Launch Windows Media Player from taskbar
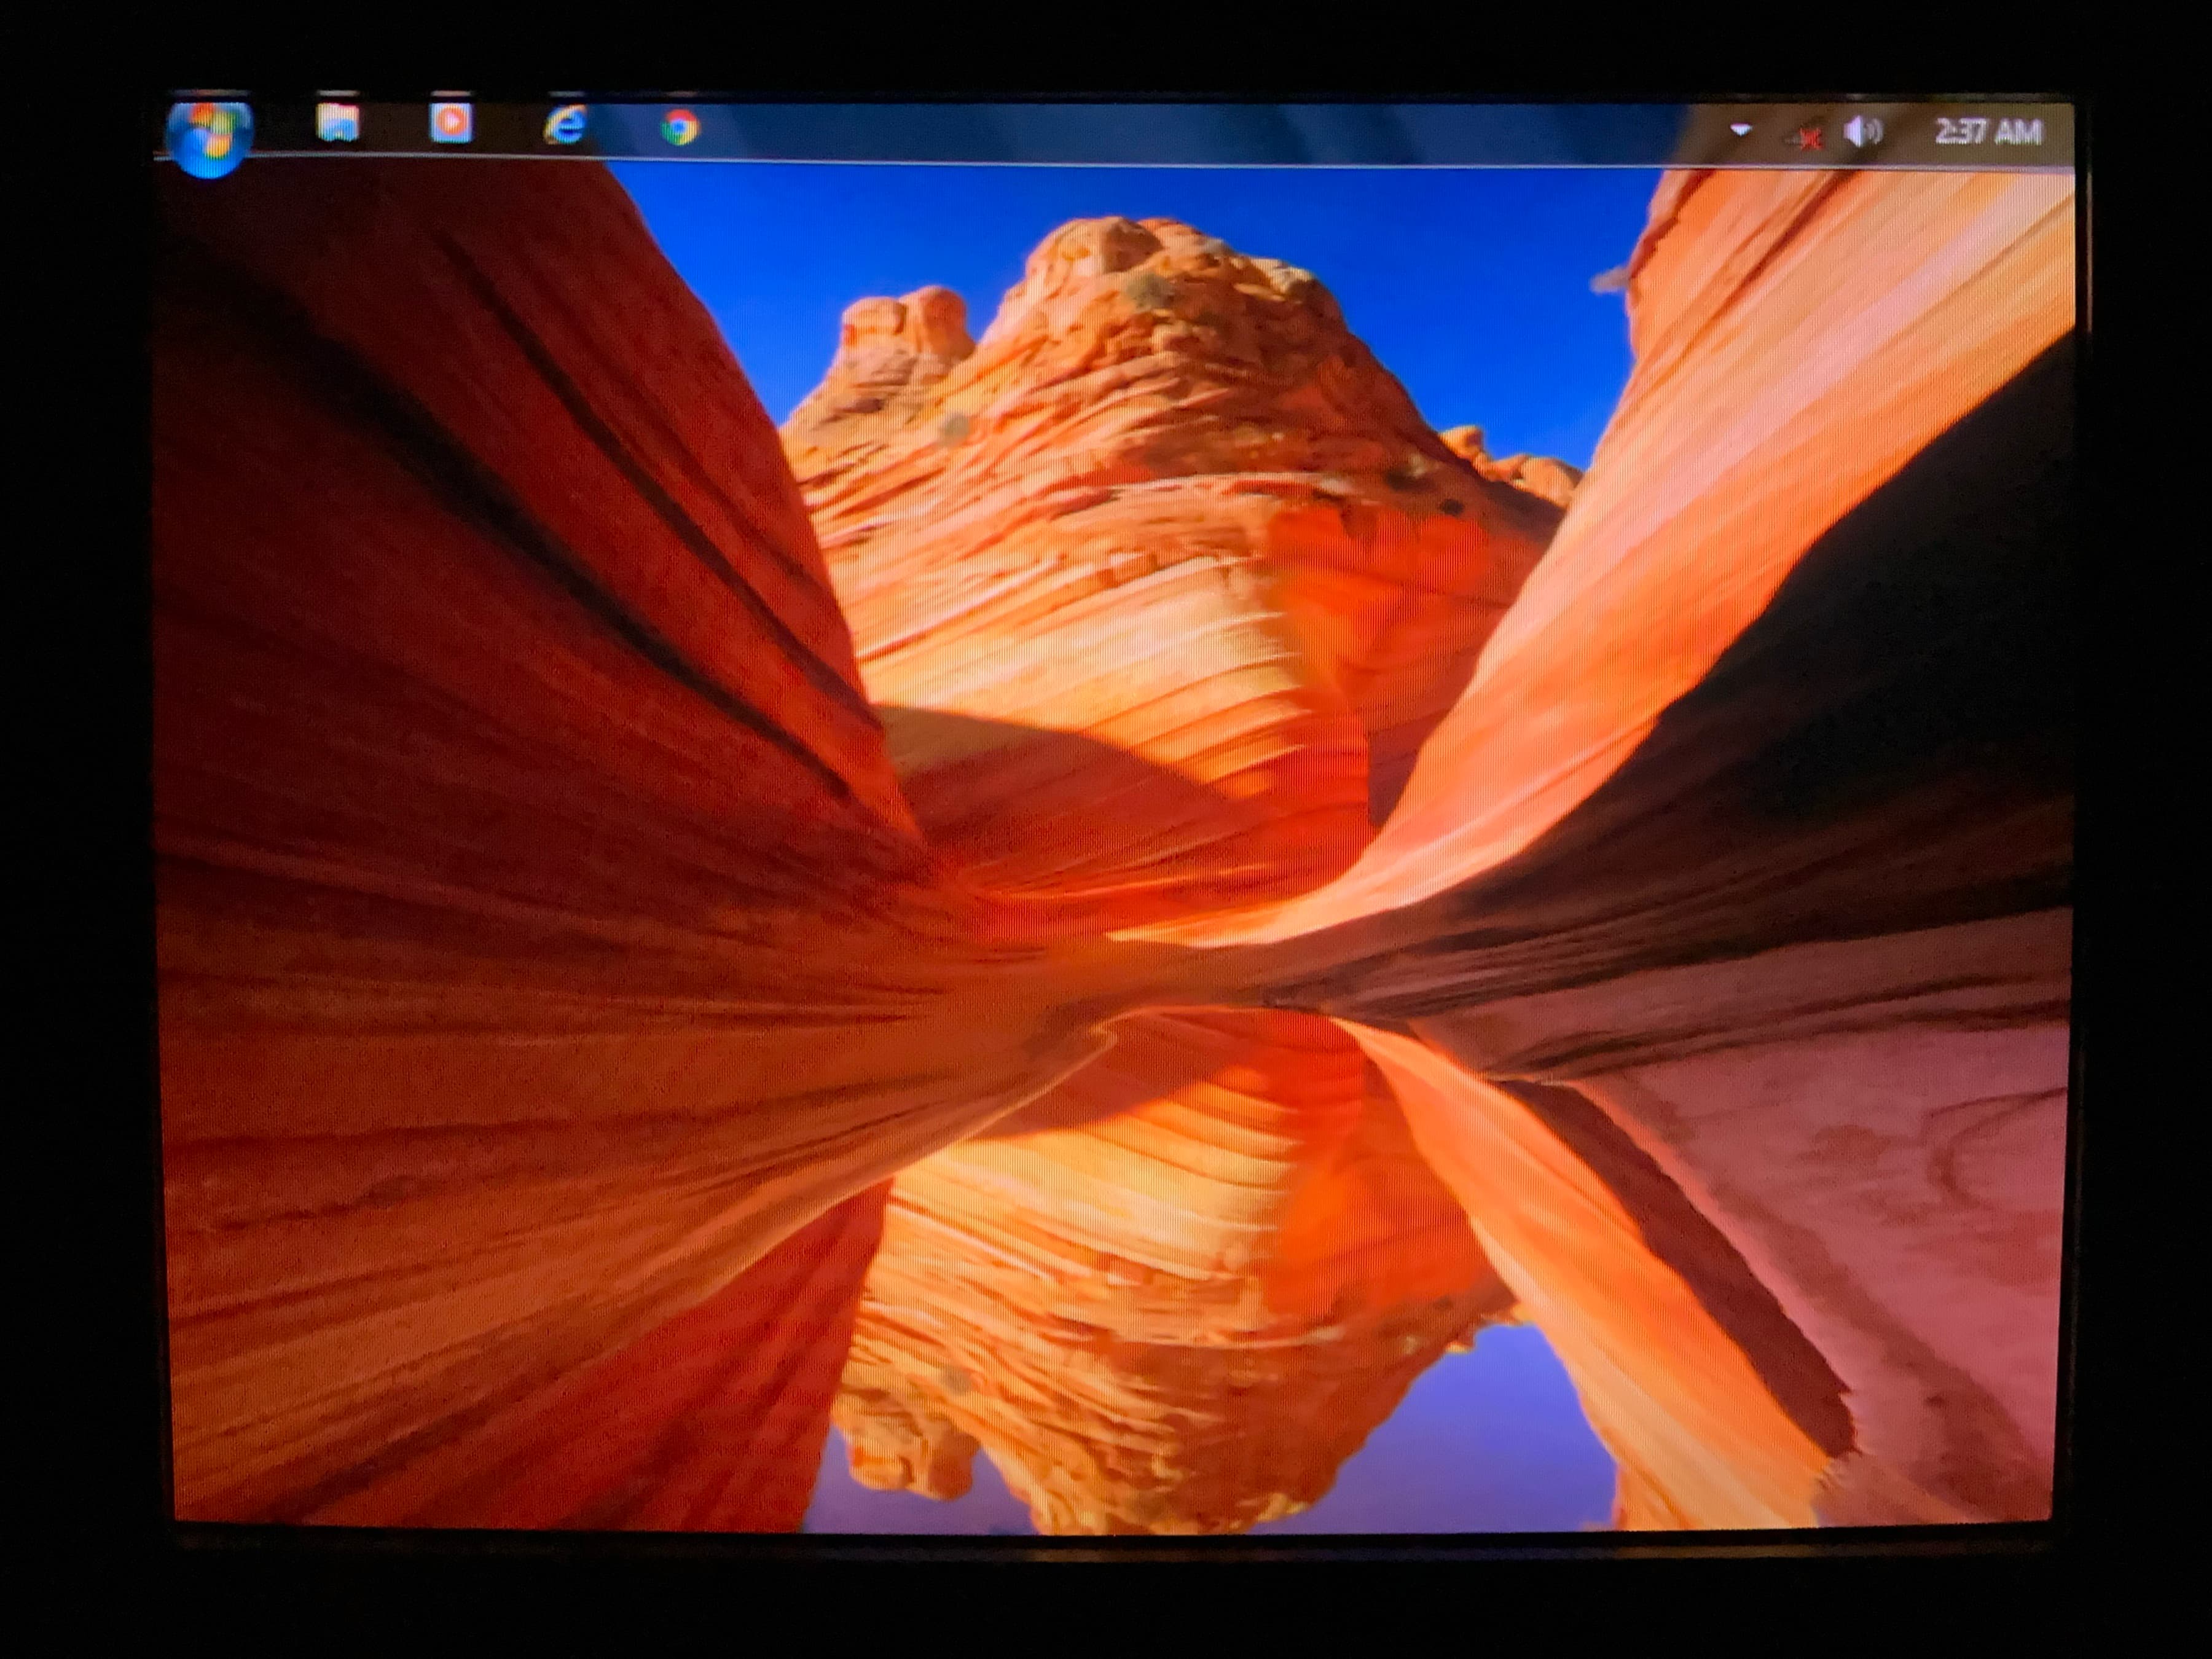The width and height of the screenshot is (2212, 1659). pyautogui.click(x=451, y=123)
